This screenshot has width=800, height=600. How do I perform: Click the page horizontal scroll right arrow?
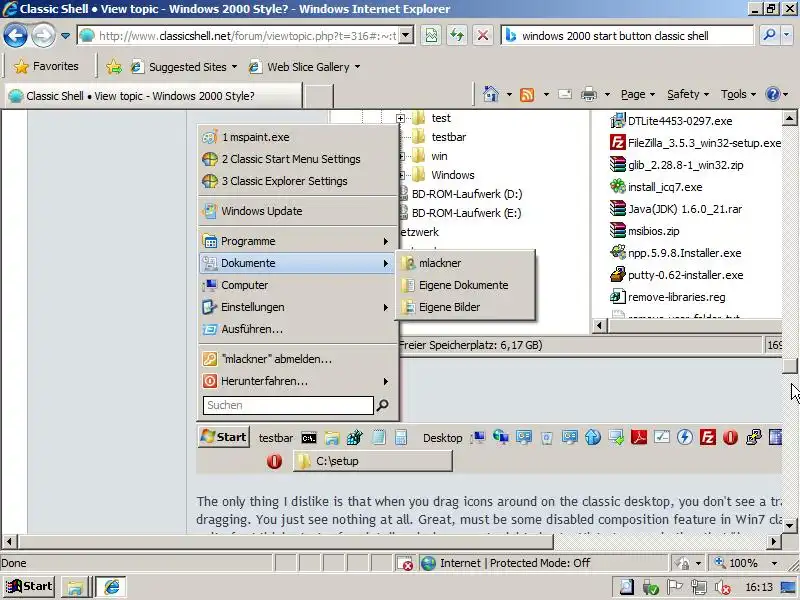(773, 541)
